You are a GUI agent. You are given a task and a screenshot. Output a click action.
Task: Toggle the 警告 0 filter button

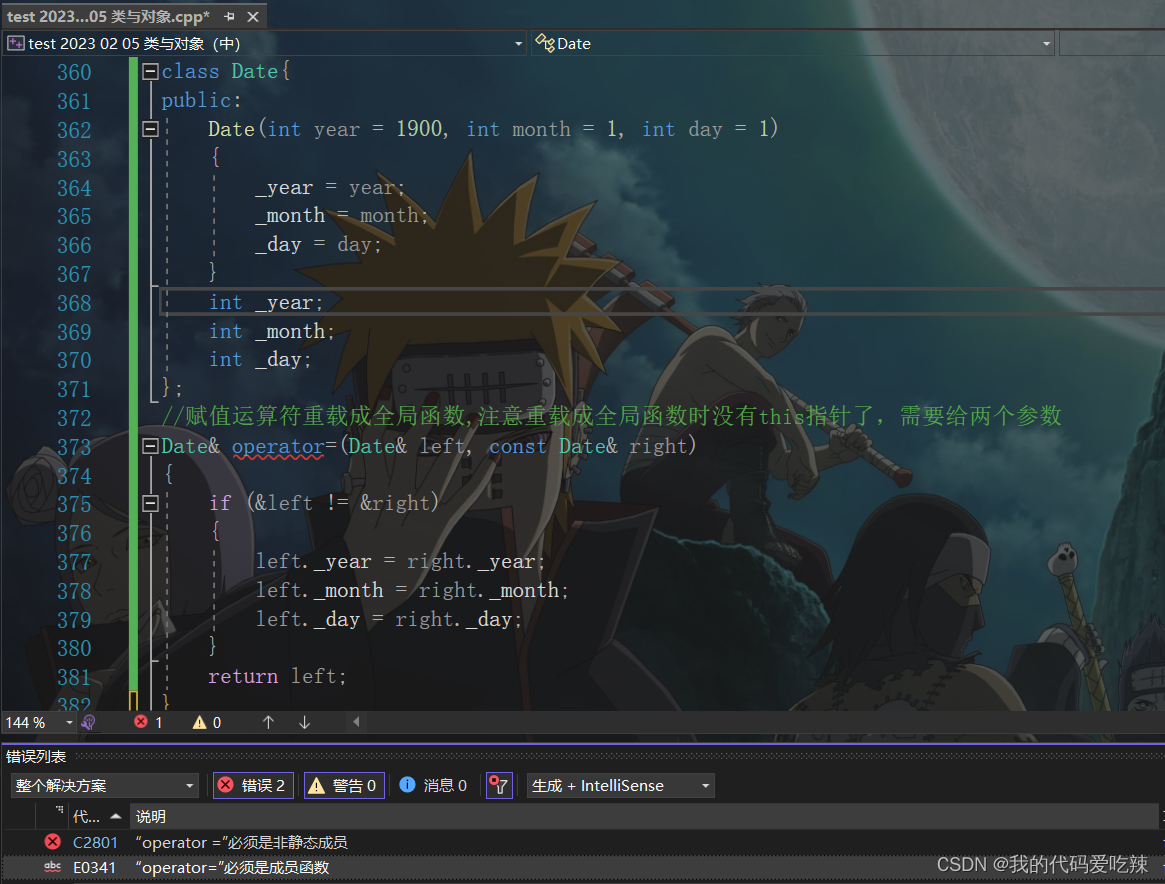point(344,785)
